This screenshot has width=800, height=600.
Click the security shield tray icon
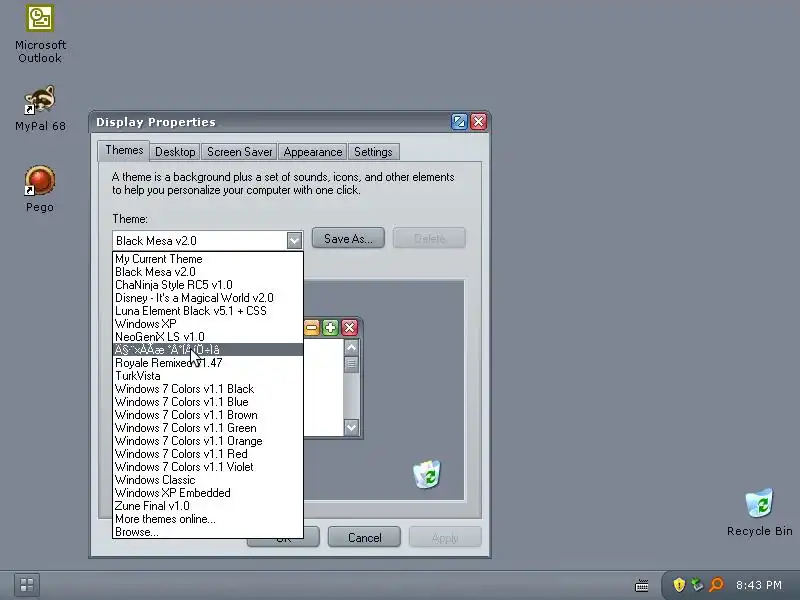(679, 585)
